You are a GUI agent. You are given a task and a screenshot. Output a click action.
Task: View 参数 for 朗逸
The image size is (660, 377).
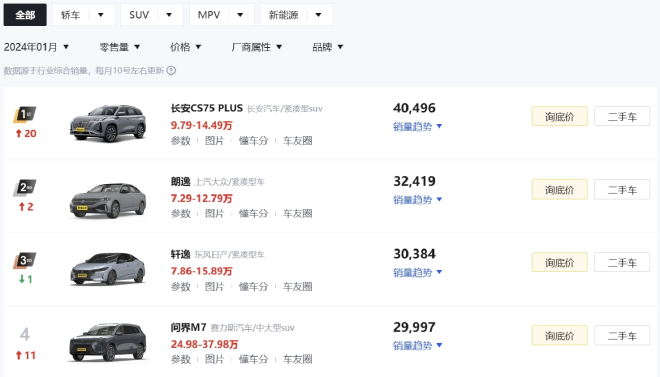181,213
